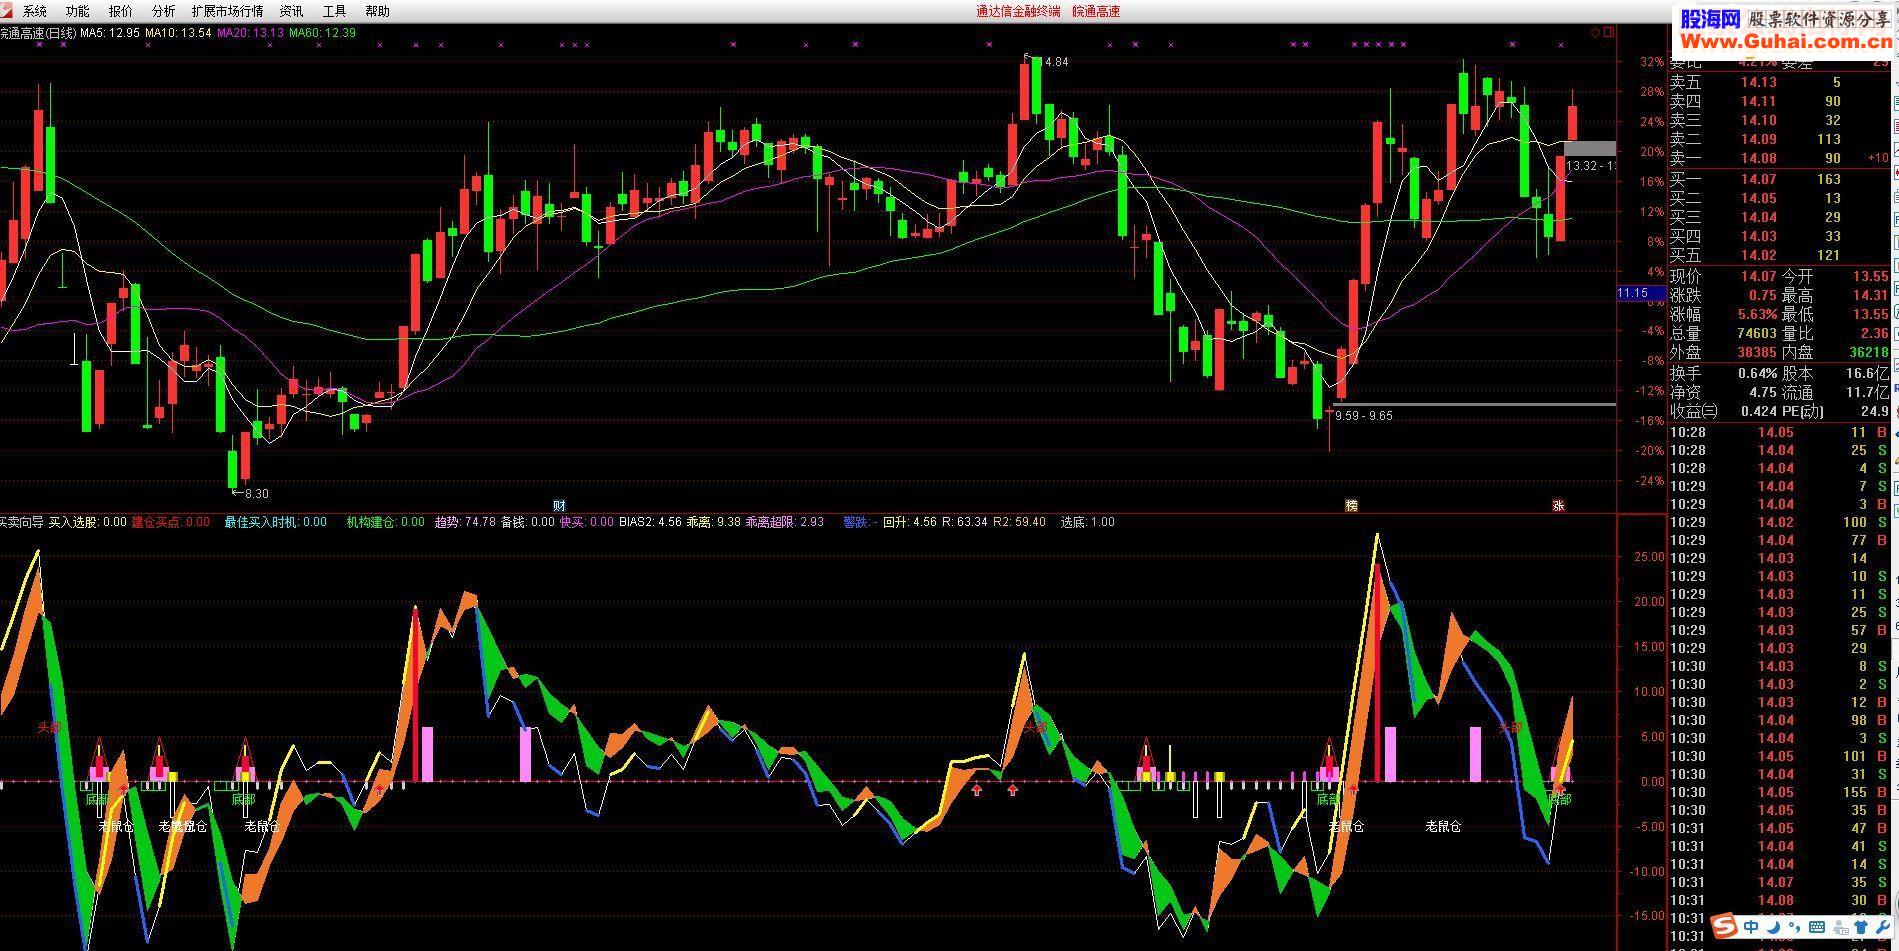
Task: Open the 帮助 menu
Action: [377, 11]
